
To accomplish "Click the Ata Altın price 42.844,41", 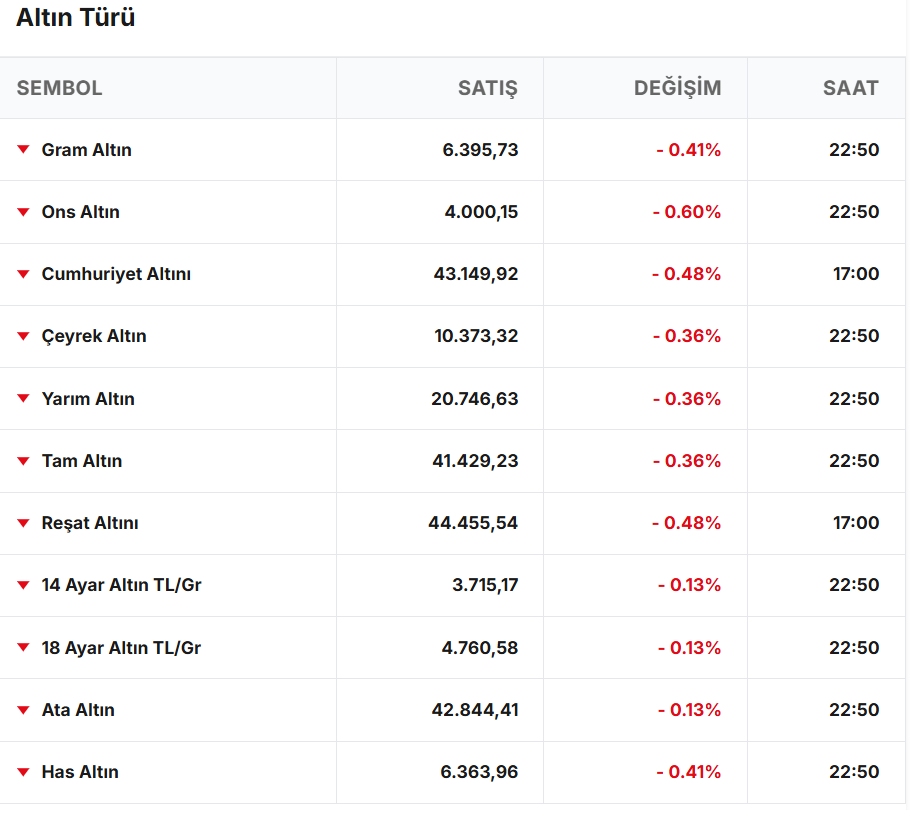I will pos(475,710).
